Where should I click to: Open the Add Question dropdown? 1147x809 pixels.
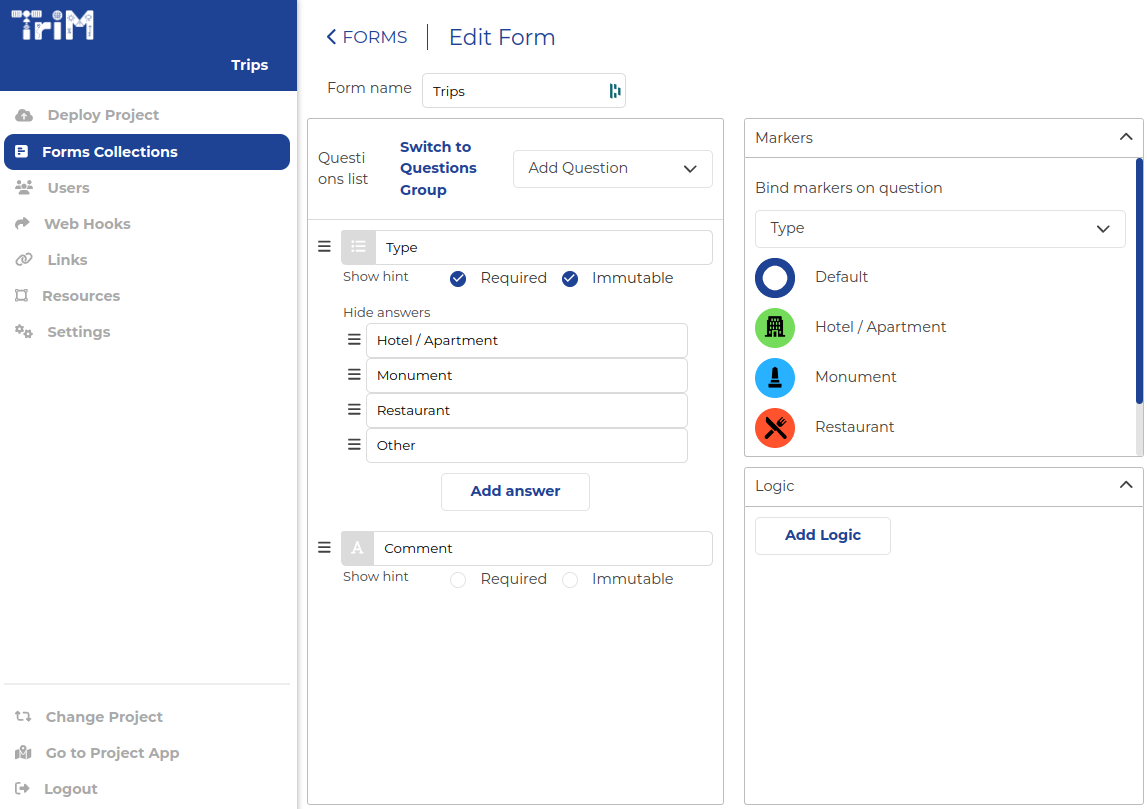[x=612, y=169]
